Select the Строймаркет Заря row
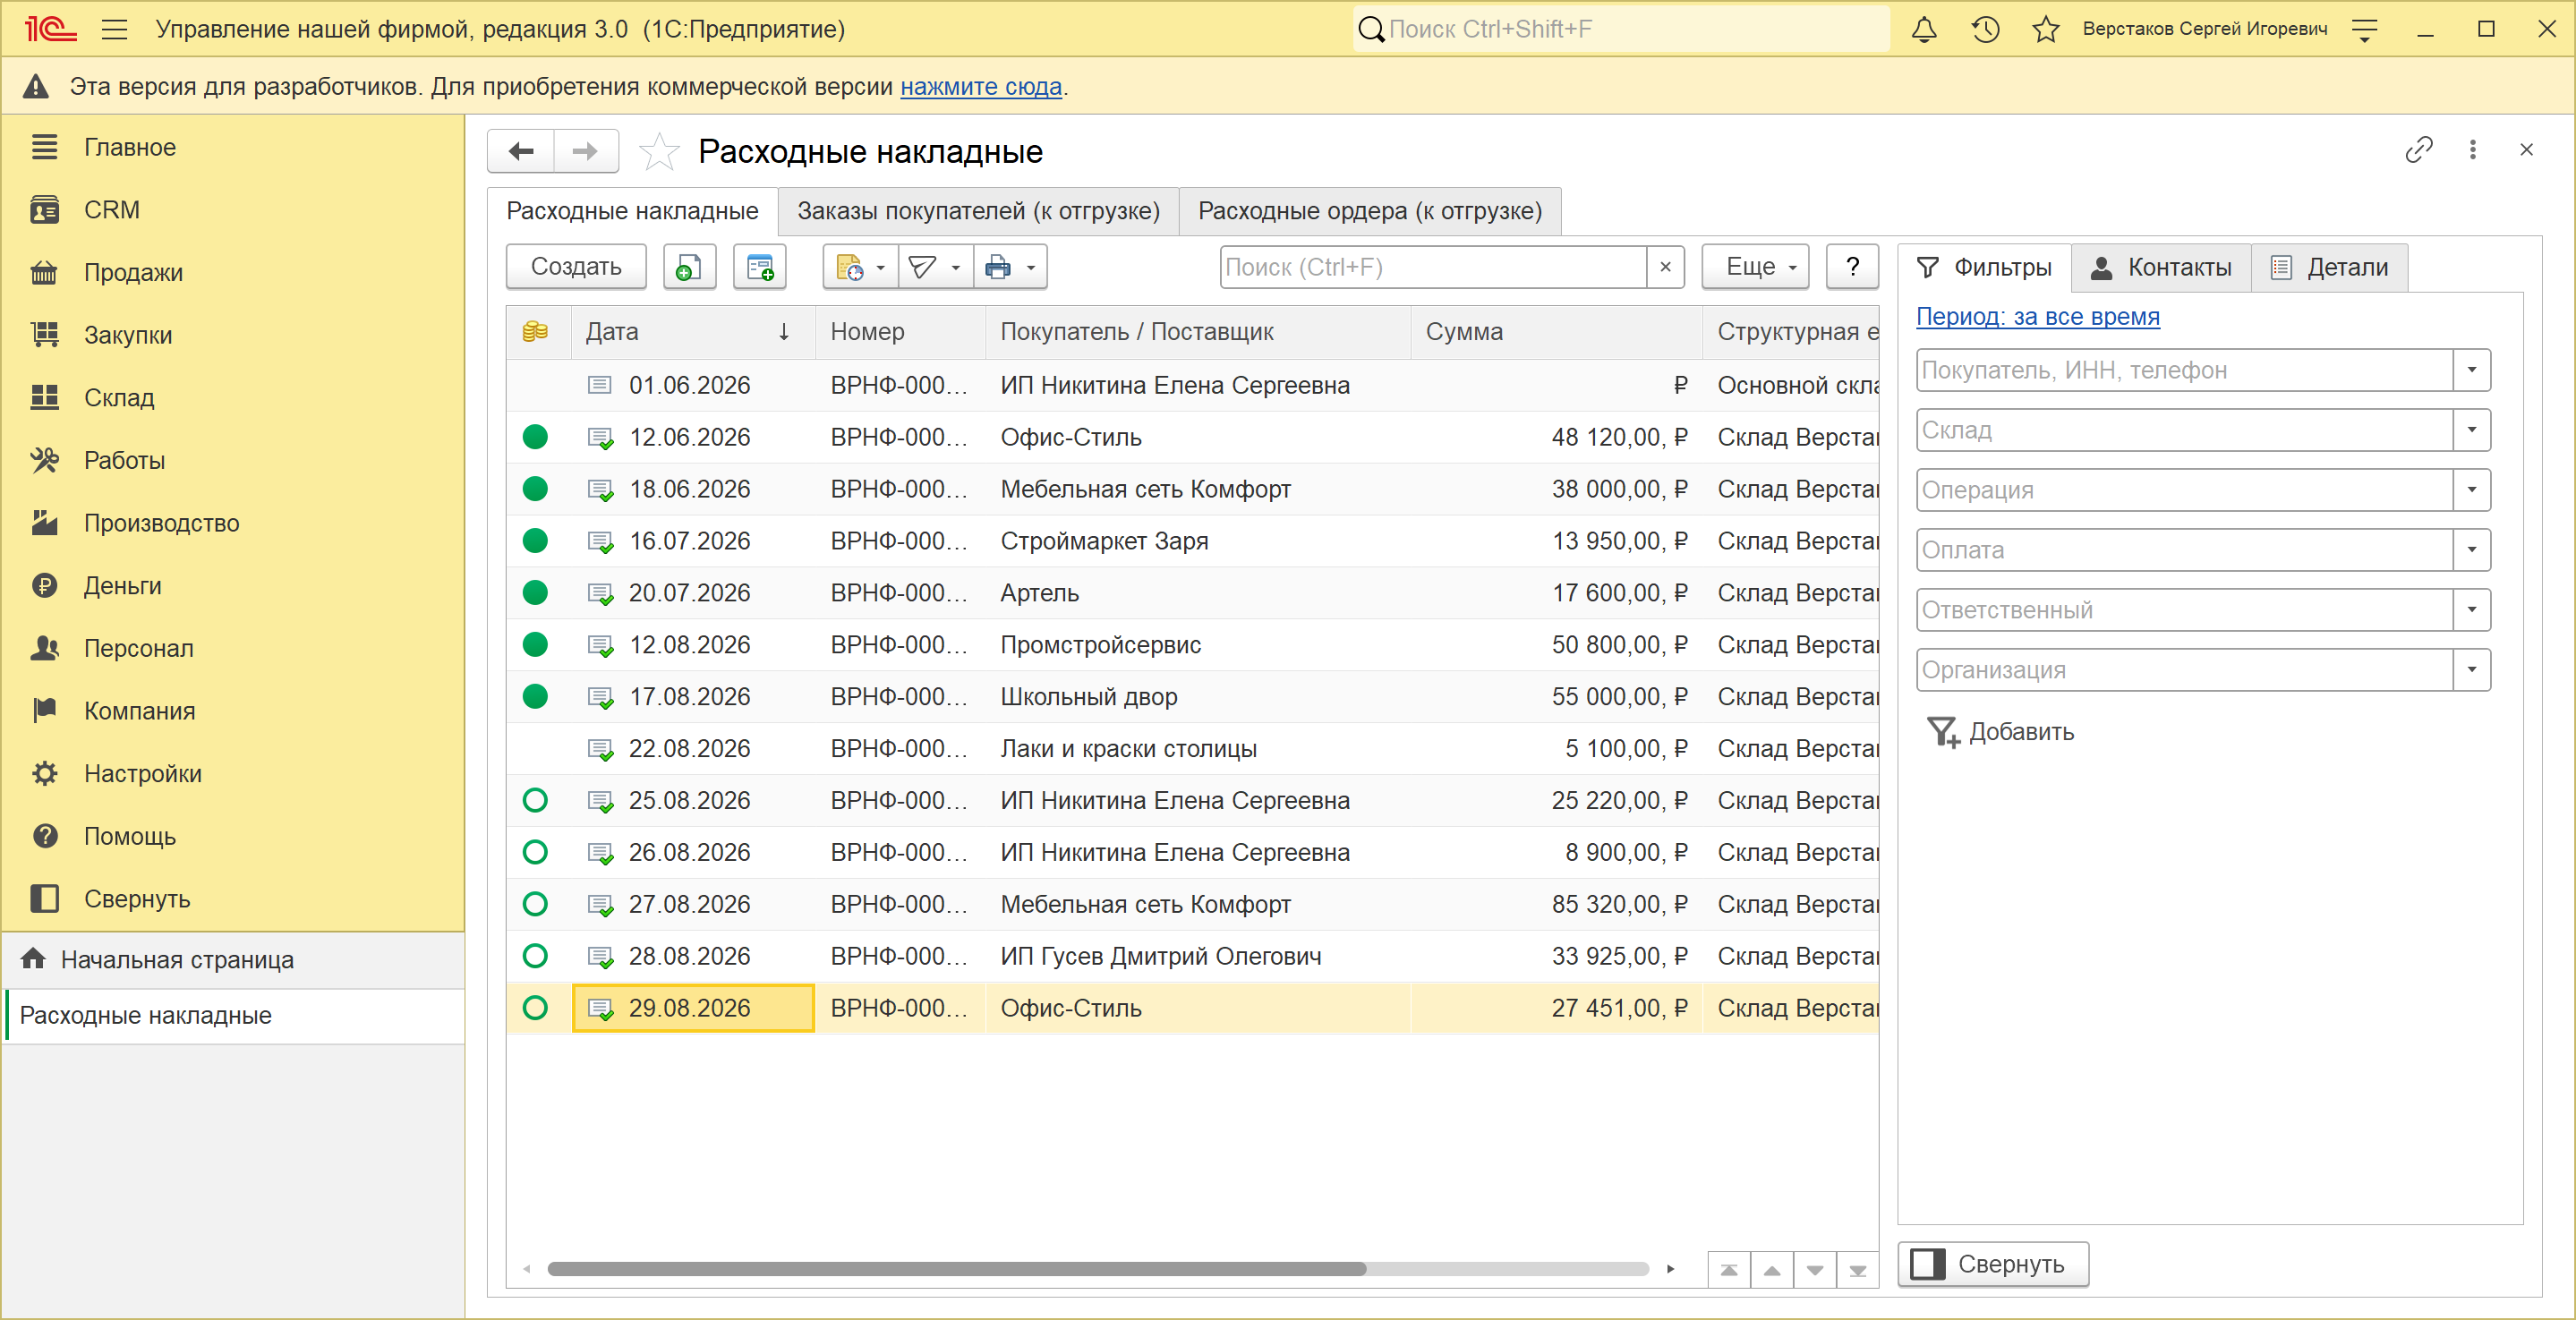The height and width of the screenshot is (1320, 2576). coord(1192,541)
